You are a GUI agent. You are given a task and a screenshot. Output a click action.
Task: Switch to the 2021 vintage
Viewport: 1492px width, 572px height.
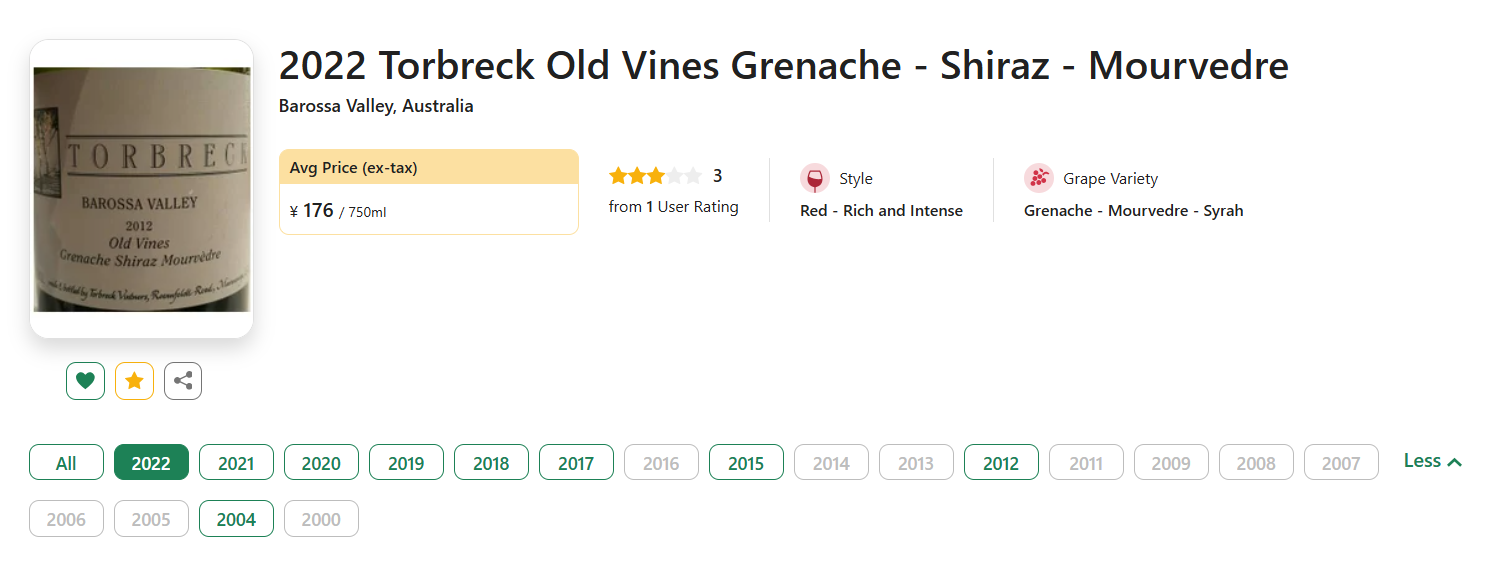tap(236, 463)
